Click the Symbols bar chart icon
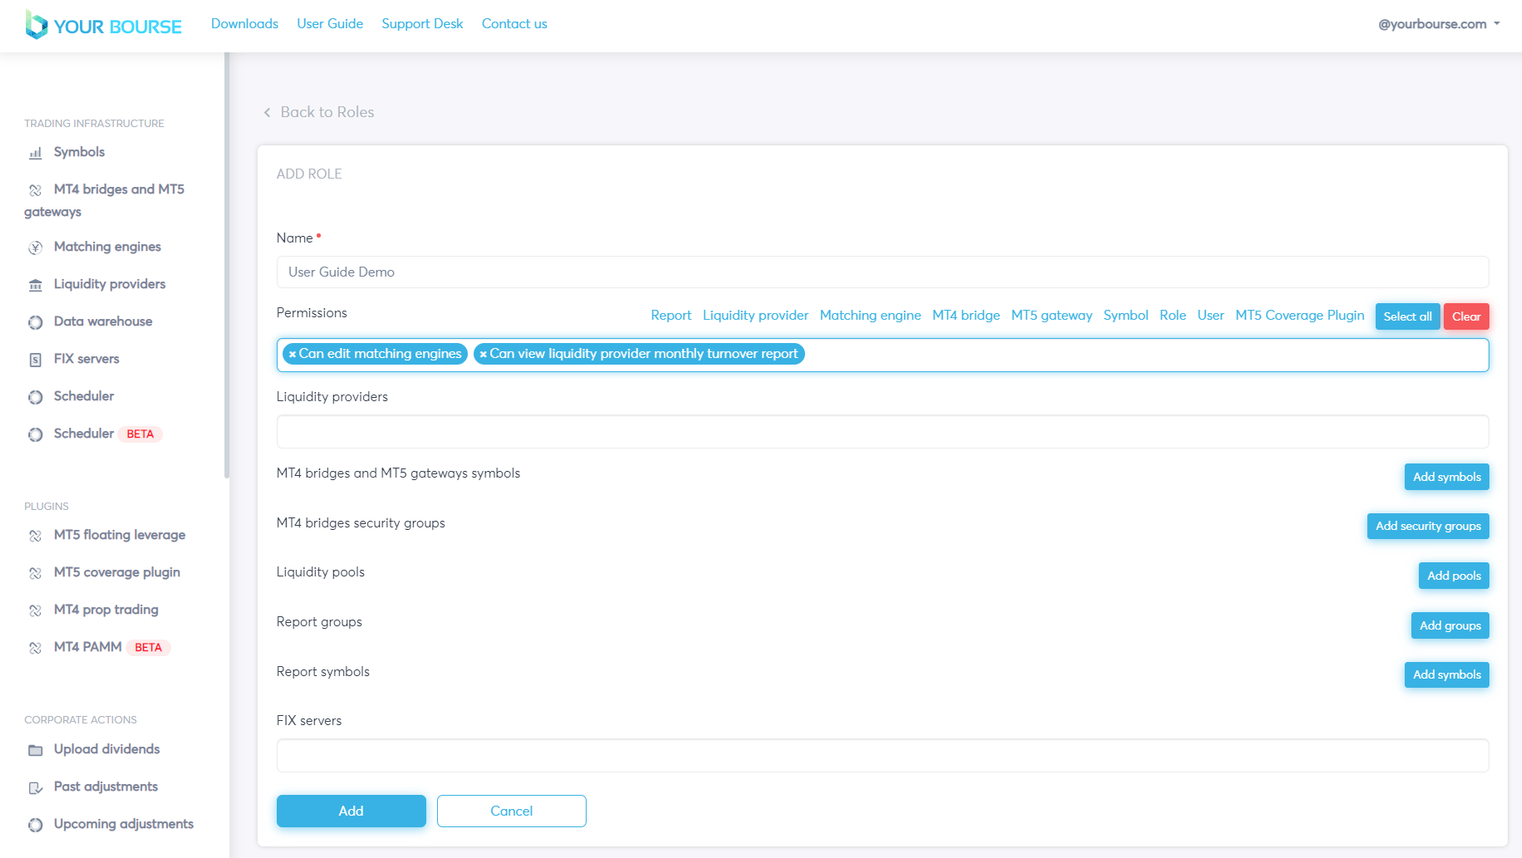The width and height of the screenshot is (1522, 858). (x=35, y=153)
